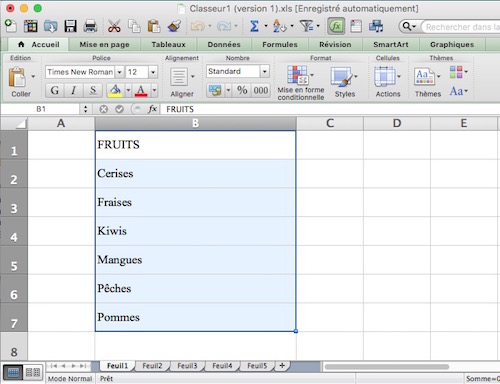Open the Feuil3 sheet tab

(x=187, y=366)
